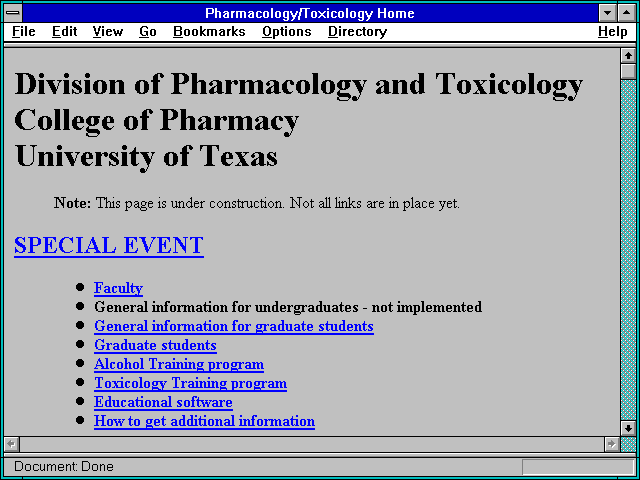Click the Document: Done status text
The image size is (640, 480).
click(x=64, y=466)
